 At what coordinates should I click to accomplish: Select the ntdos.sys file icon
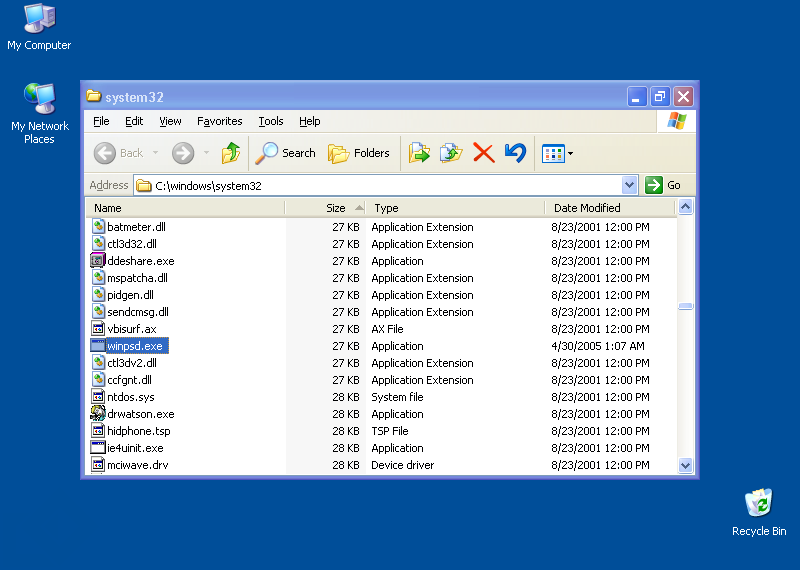tap(98, 396)
